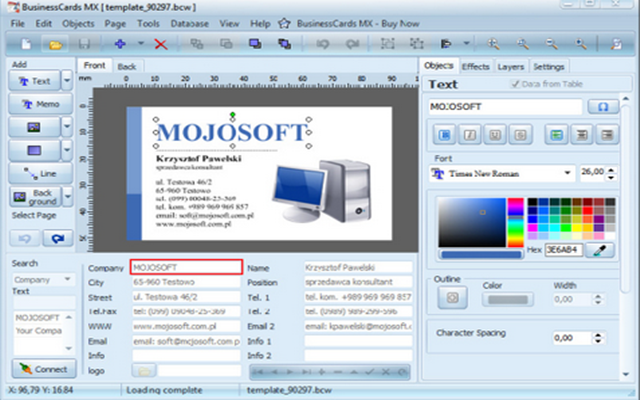Toggle underline text formatting

(x=495, y=135)
